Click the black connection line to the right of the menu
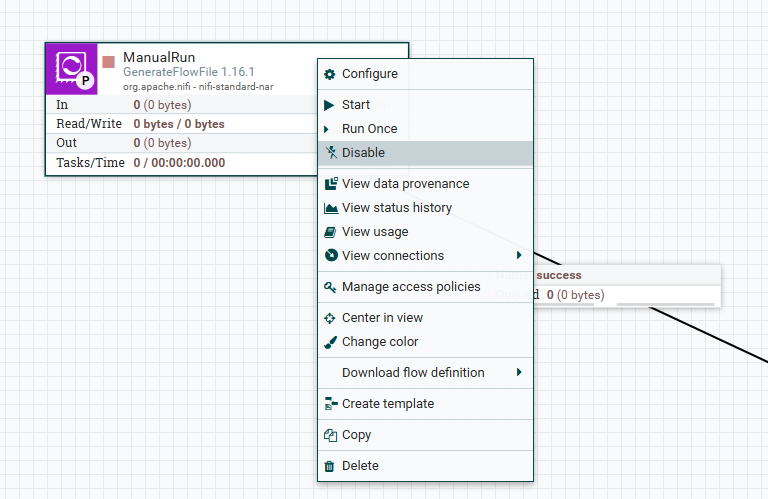 (710, 336)
